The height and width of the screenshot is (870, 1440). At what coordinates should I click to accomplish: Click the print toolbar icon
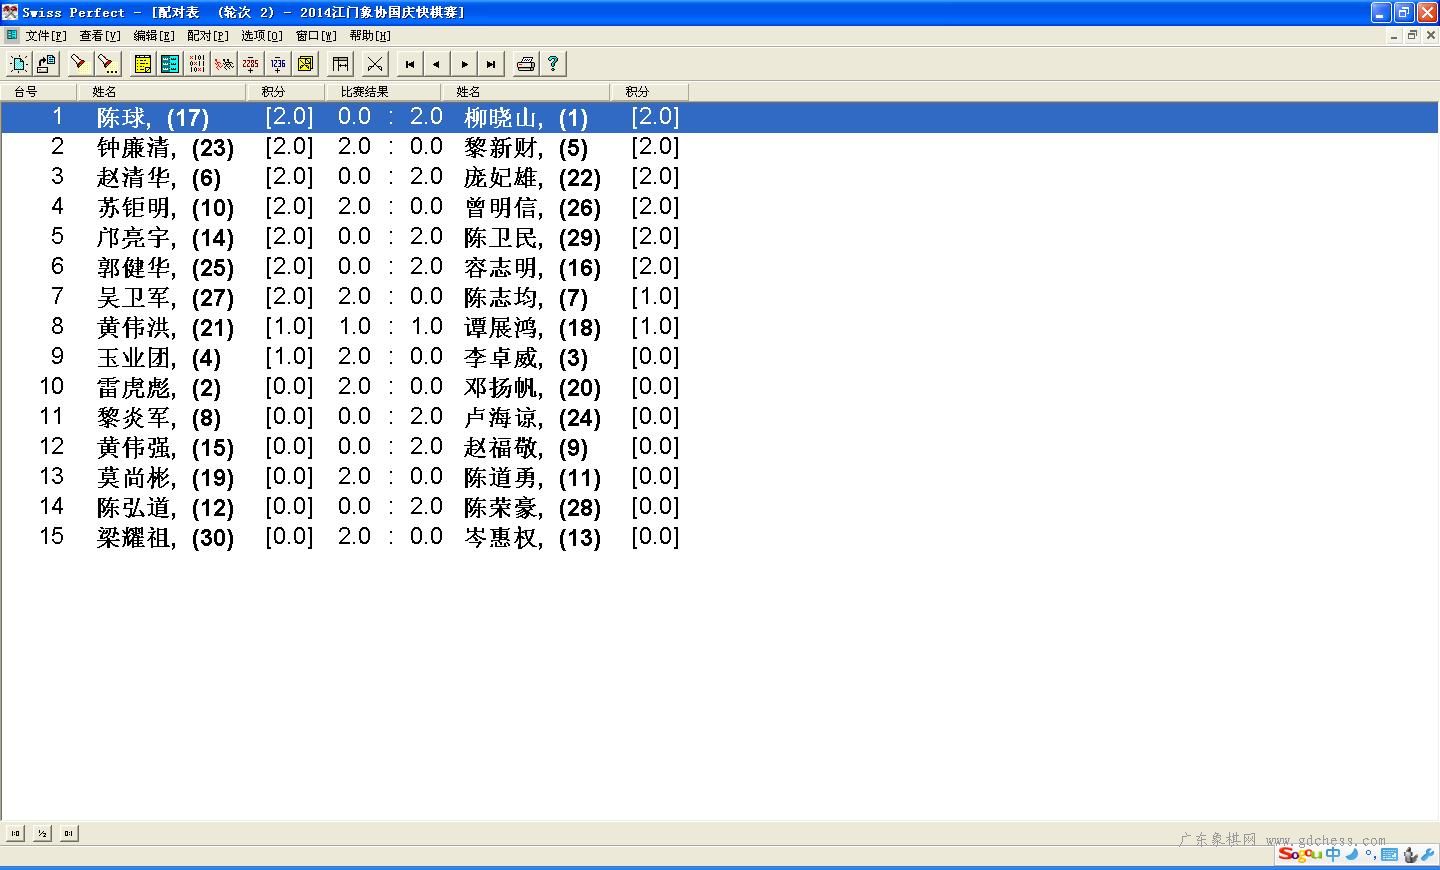525,64
